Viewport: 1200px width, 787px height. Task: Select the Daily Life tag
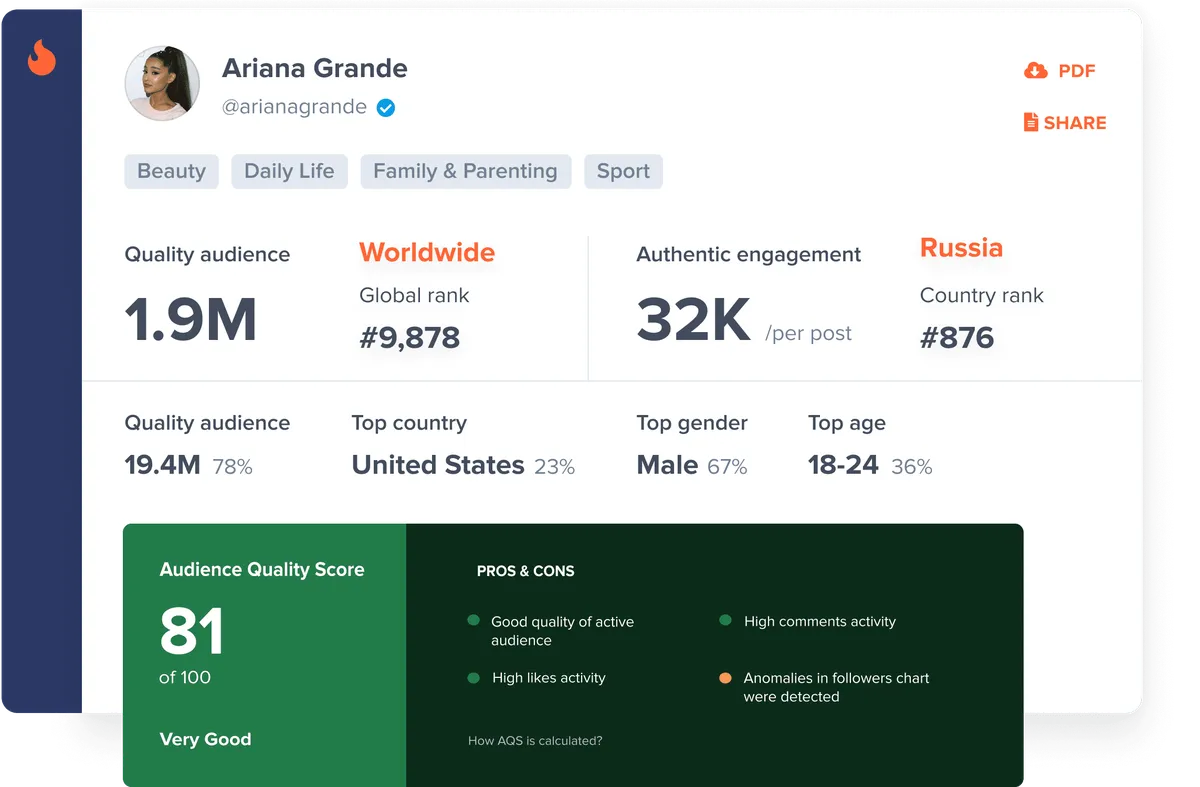pos(289,171)
